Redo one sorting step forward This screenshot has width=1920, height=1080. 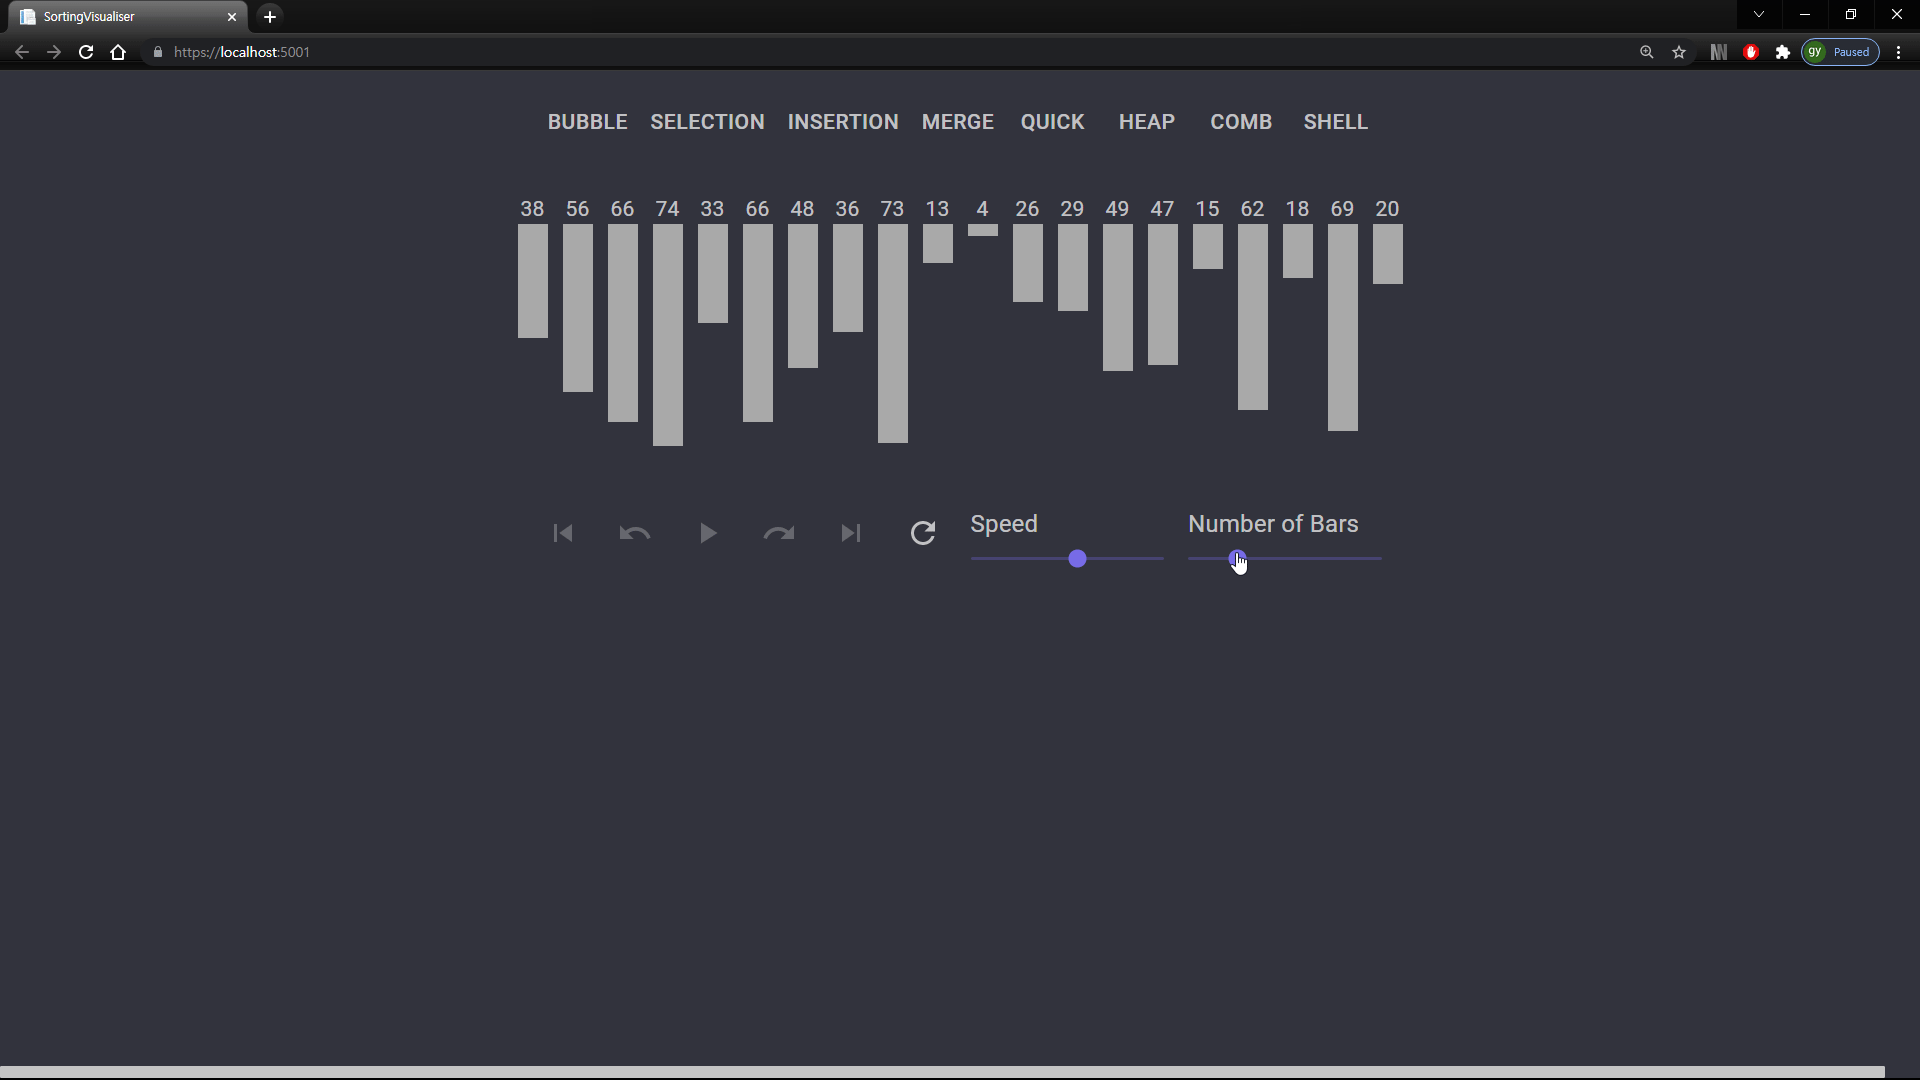coord(779,533)
